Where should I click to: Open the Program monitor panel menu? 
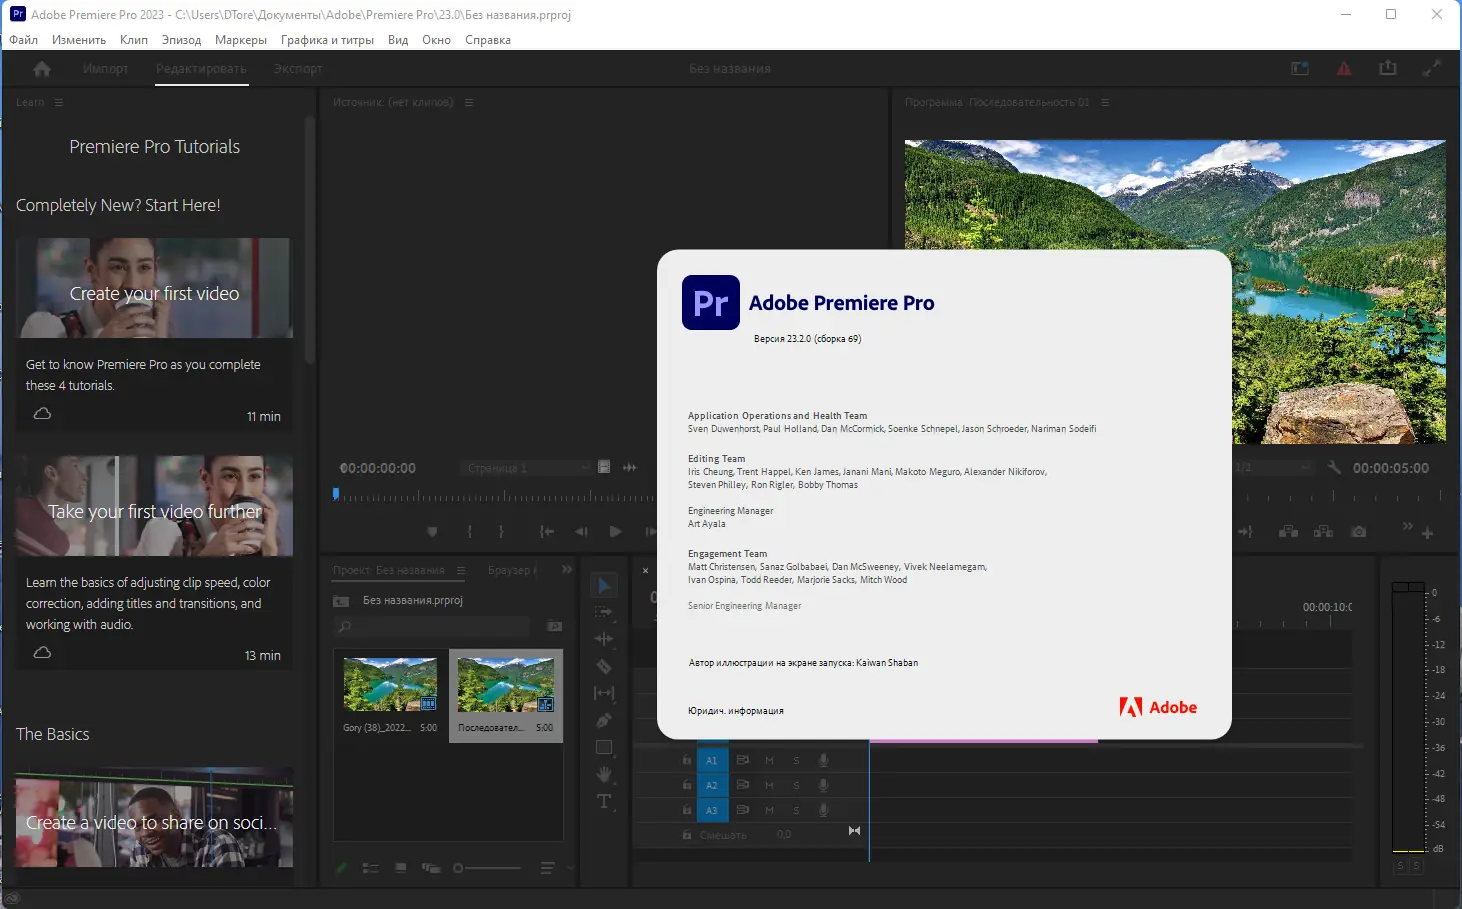(1104, 101)
